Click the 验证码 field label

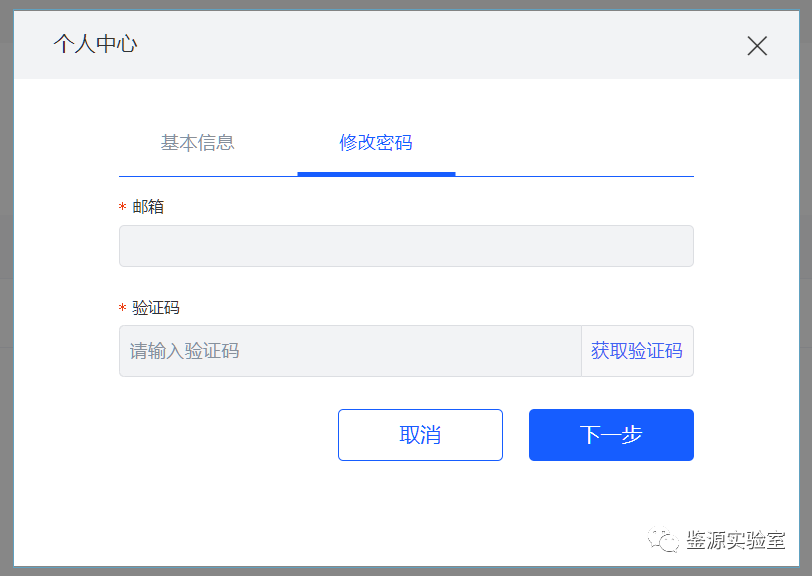(156, 308)
